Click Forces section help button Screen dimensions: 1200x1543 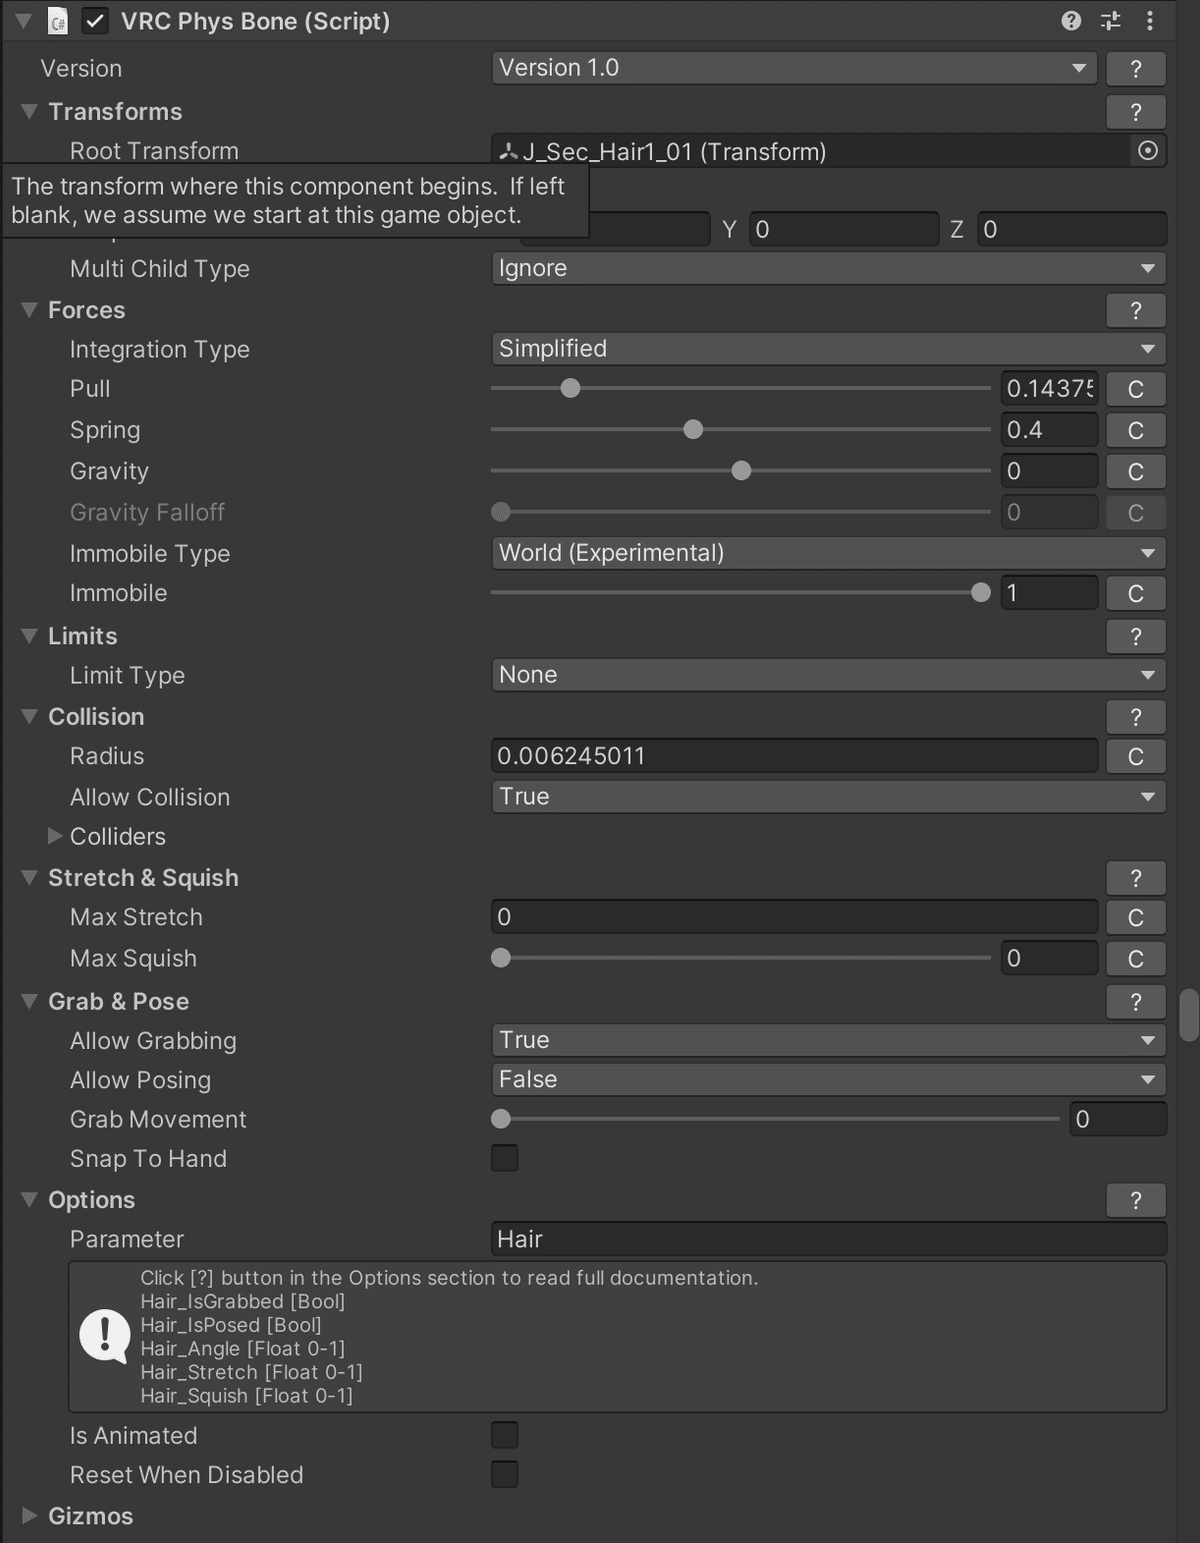1136,310
